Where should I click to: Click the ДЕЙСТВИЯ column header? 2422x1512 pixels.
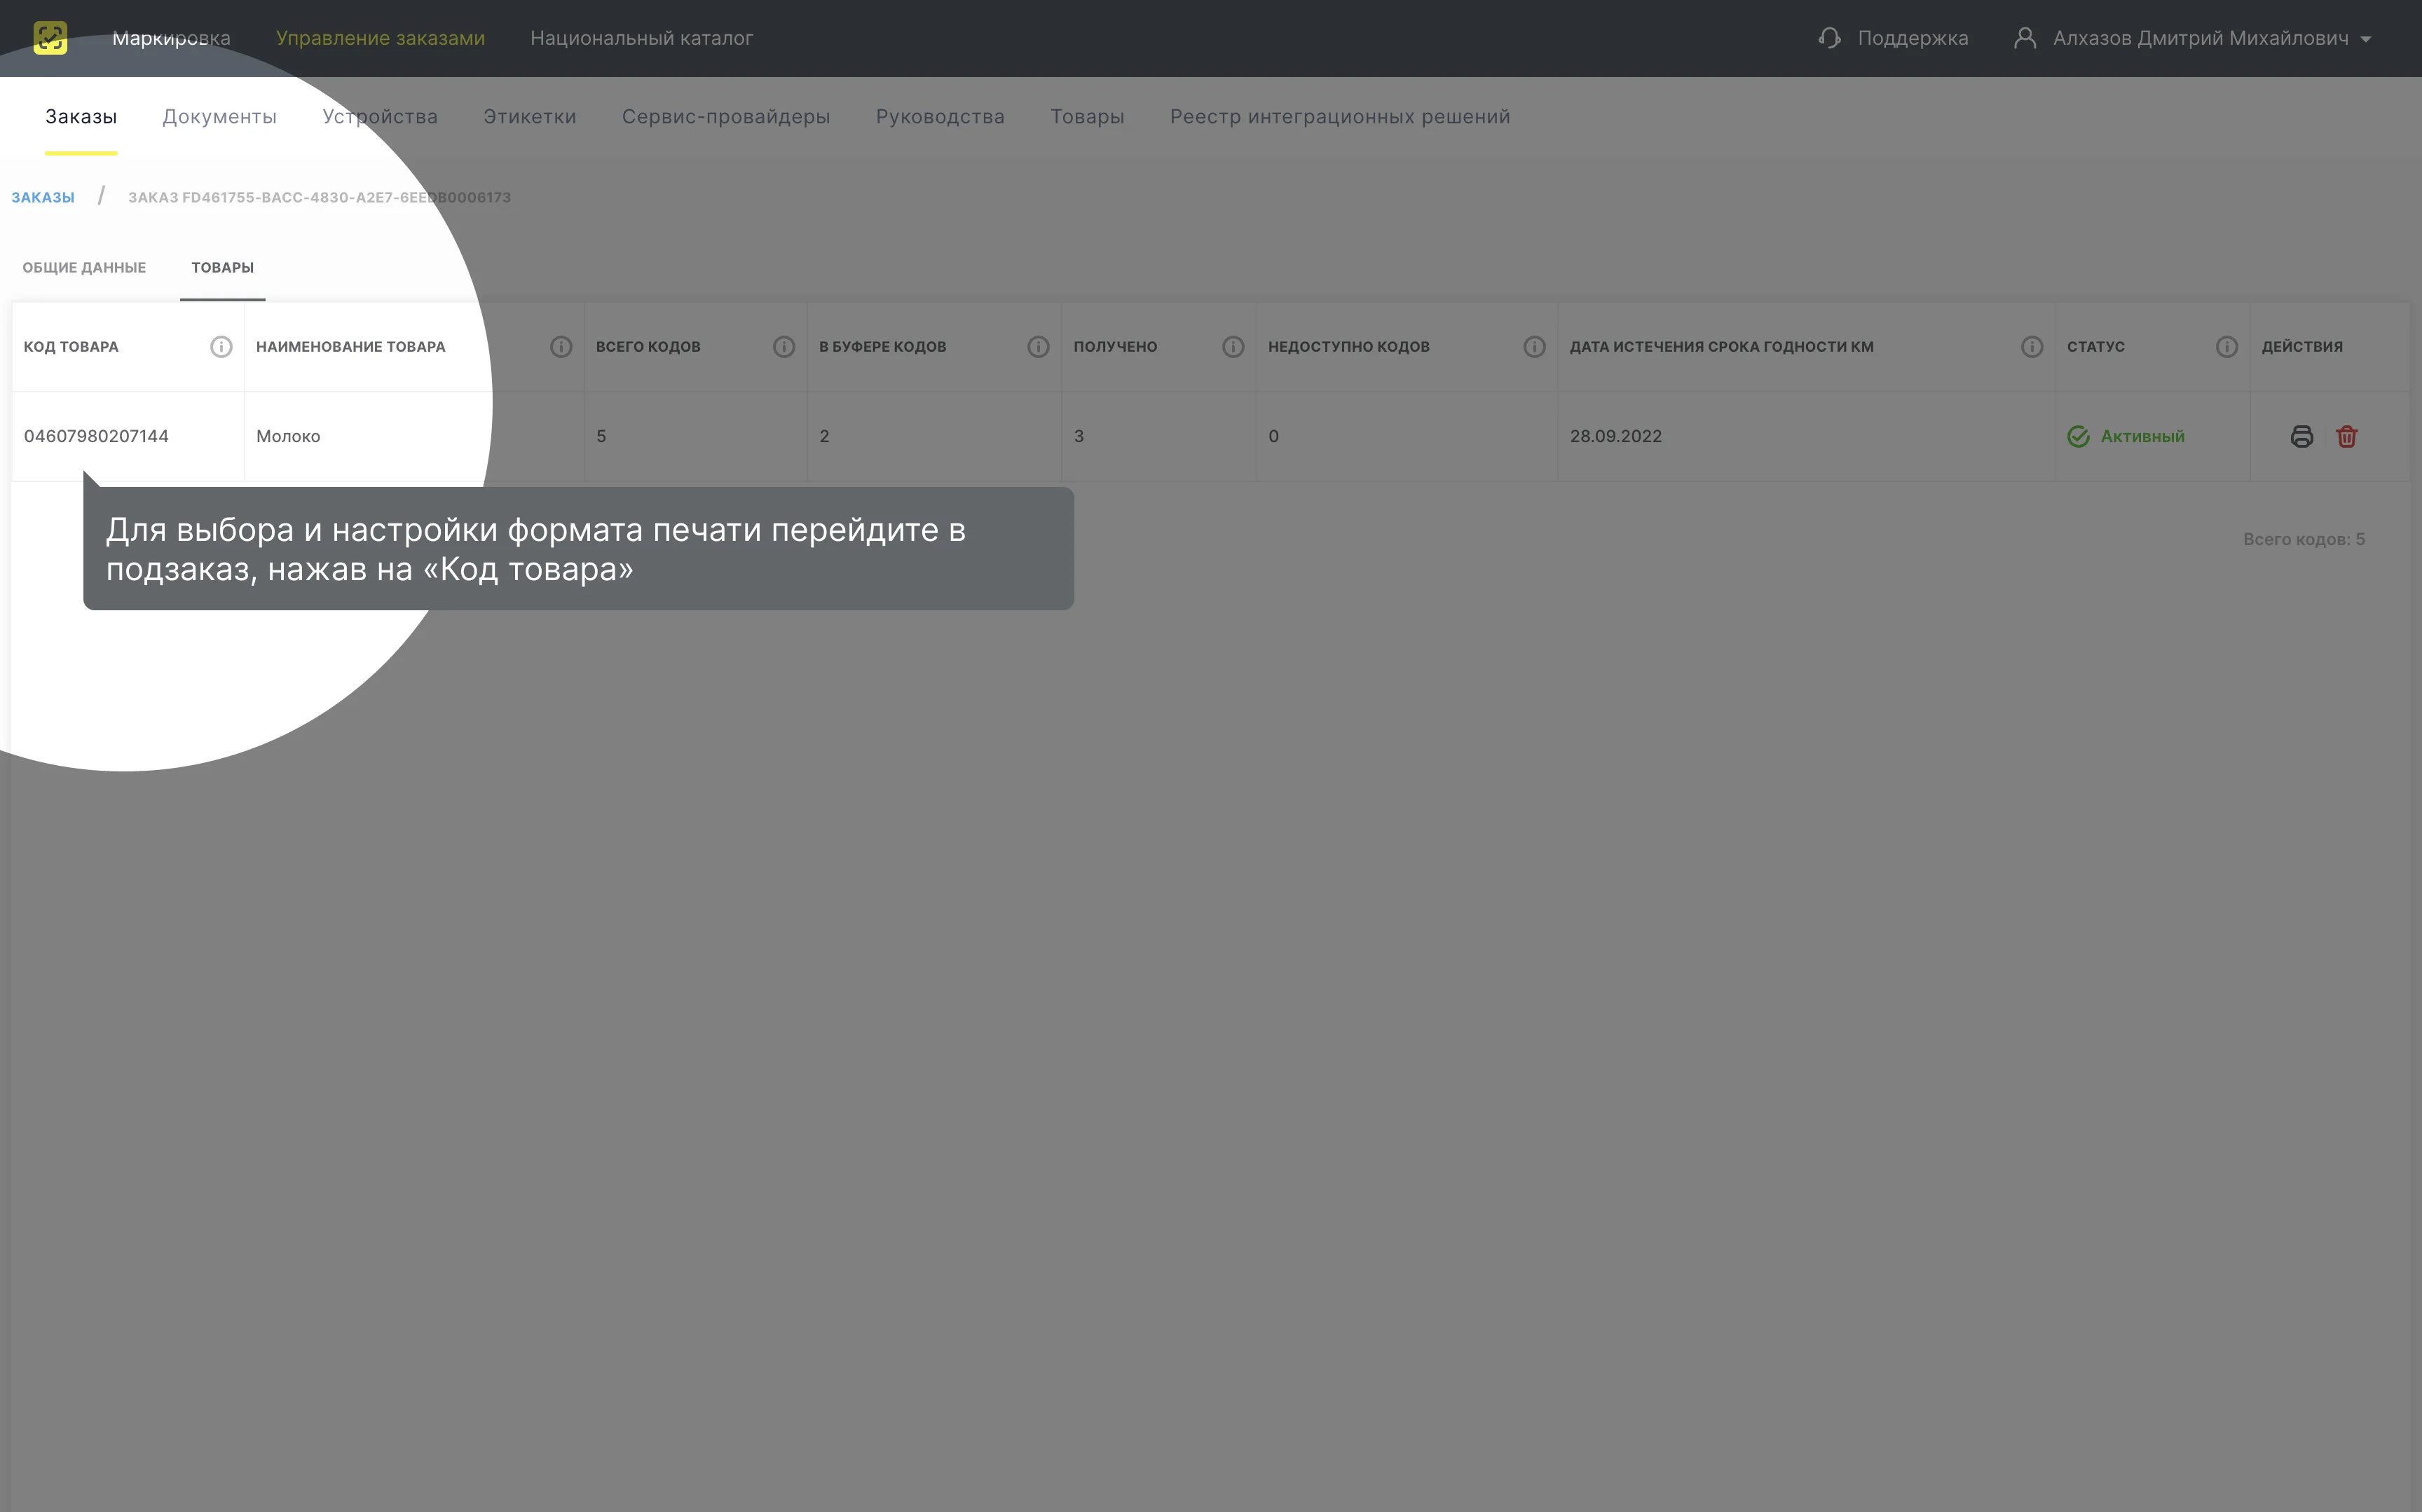2302,347
